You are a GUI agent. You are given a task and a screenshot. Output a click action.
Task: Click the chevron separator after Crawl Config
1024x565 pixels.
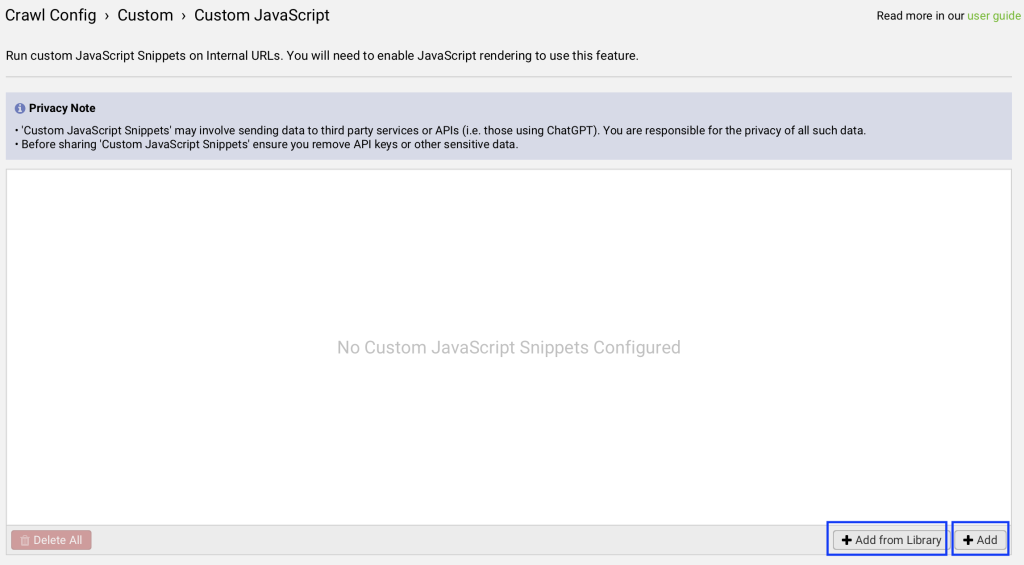(106, 16)
